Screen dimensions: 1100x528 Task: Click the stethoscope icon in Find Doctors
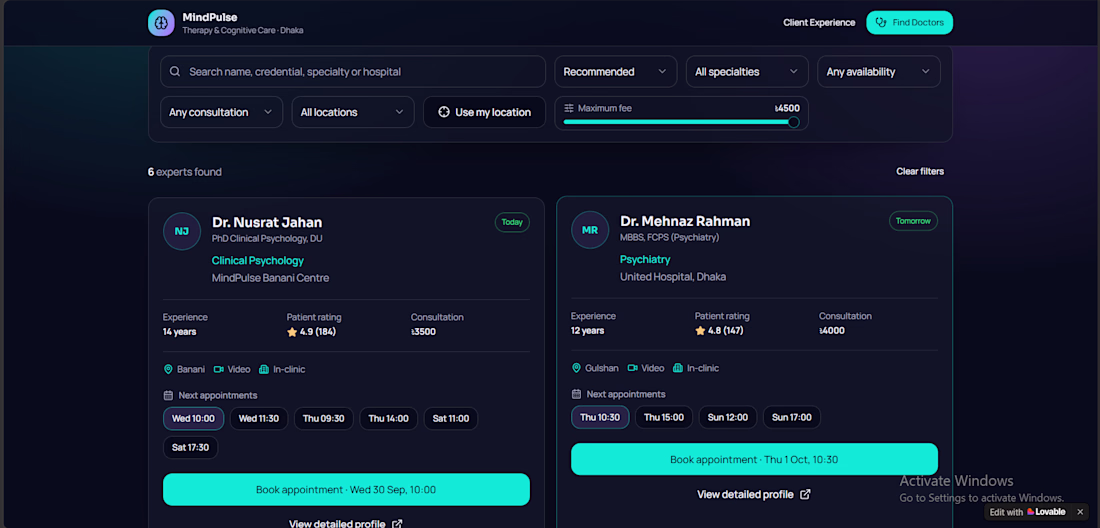point(881,22)
